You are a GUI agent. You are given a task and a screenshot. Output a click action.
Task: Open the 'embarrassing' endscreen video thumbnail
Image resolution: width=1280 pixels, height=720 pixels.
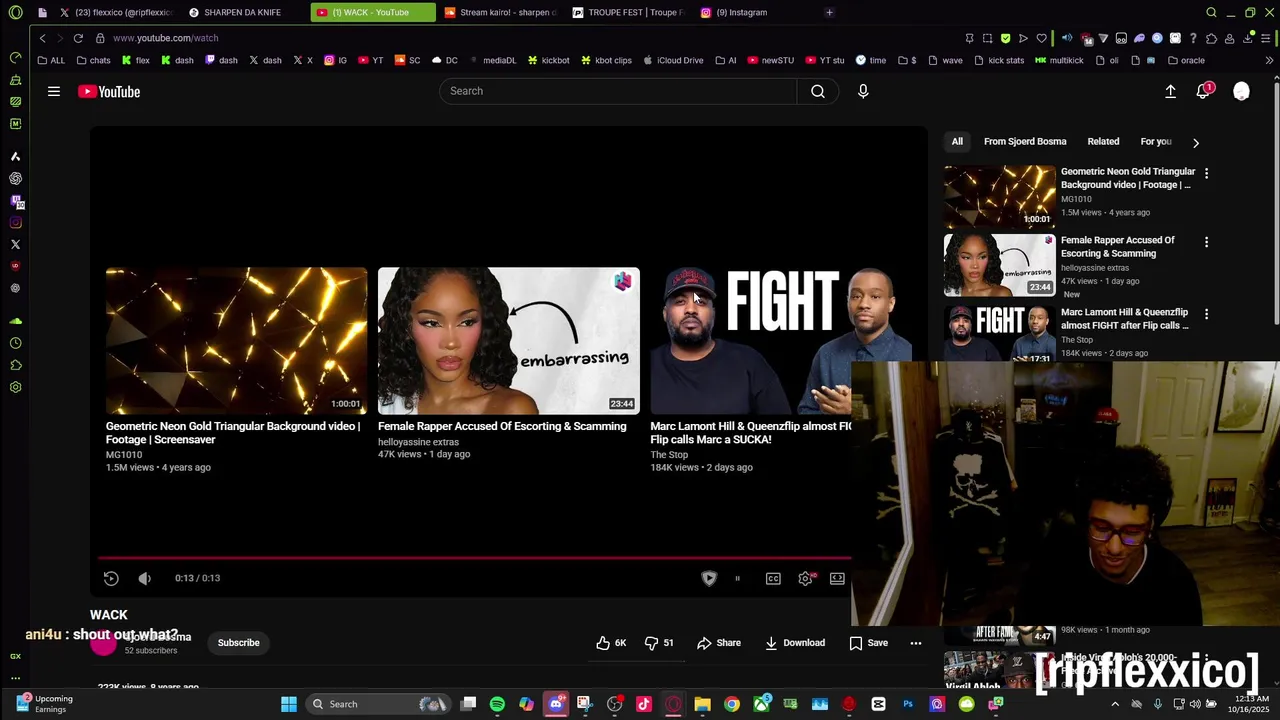508,340
